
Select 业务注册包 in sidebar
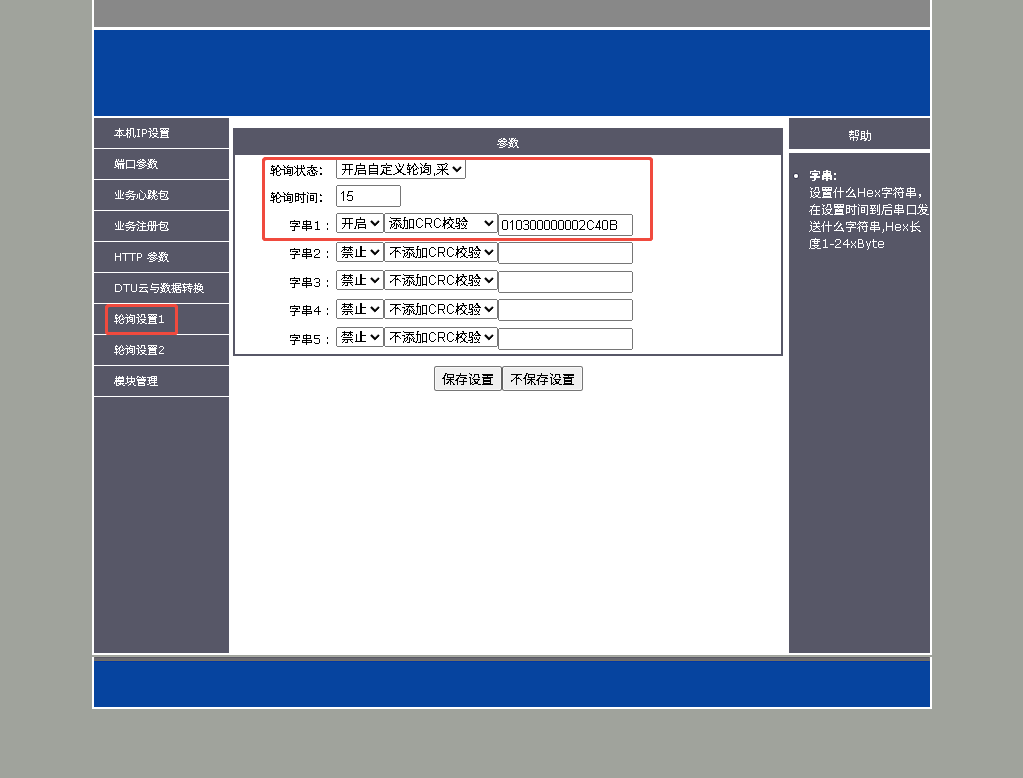pos(141,226)
